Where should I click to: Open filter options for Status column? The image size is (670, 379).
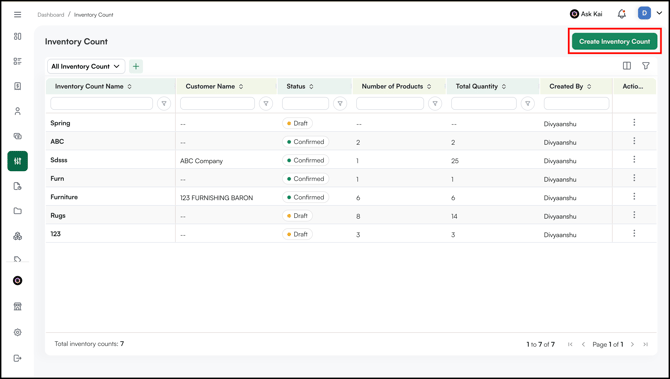coord(340,103)
